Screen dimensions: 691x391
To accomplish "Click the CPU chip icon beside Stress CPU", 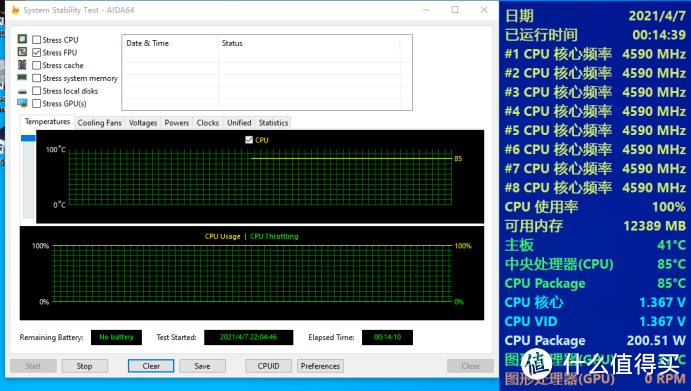I will point(22,39).
